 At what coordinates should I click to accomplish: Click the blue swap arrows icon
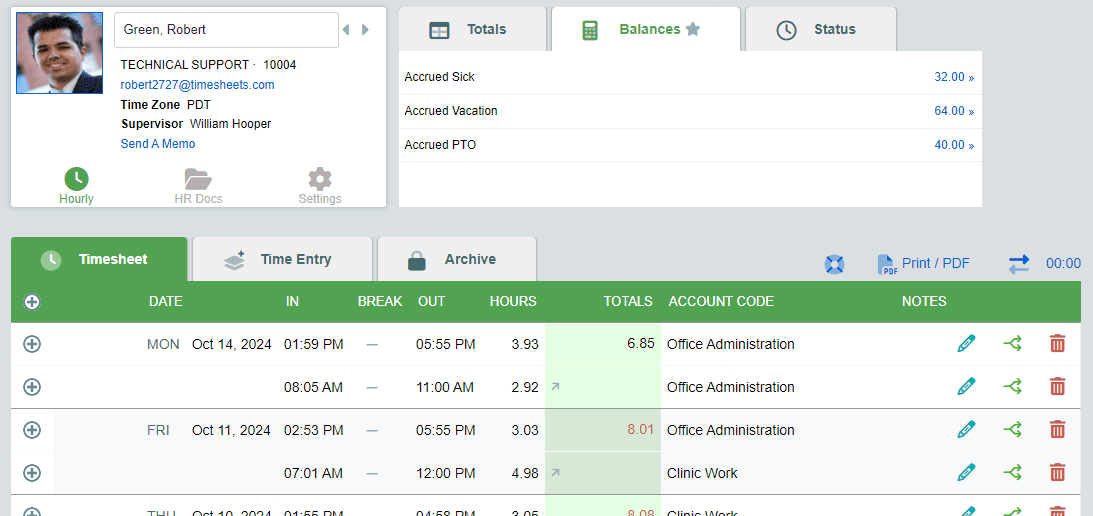pyautogui.click(x=1018, y=264)
